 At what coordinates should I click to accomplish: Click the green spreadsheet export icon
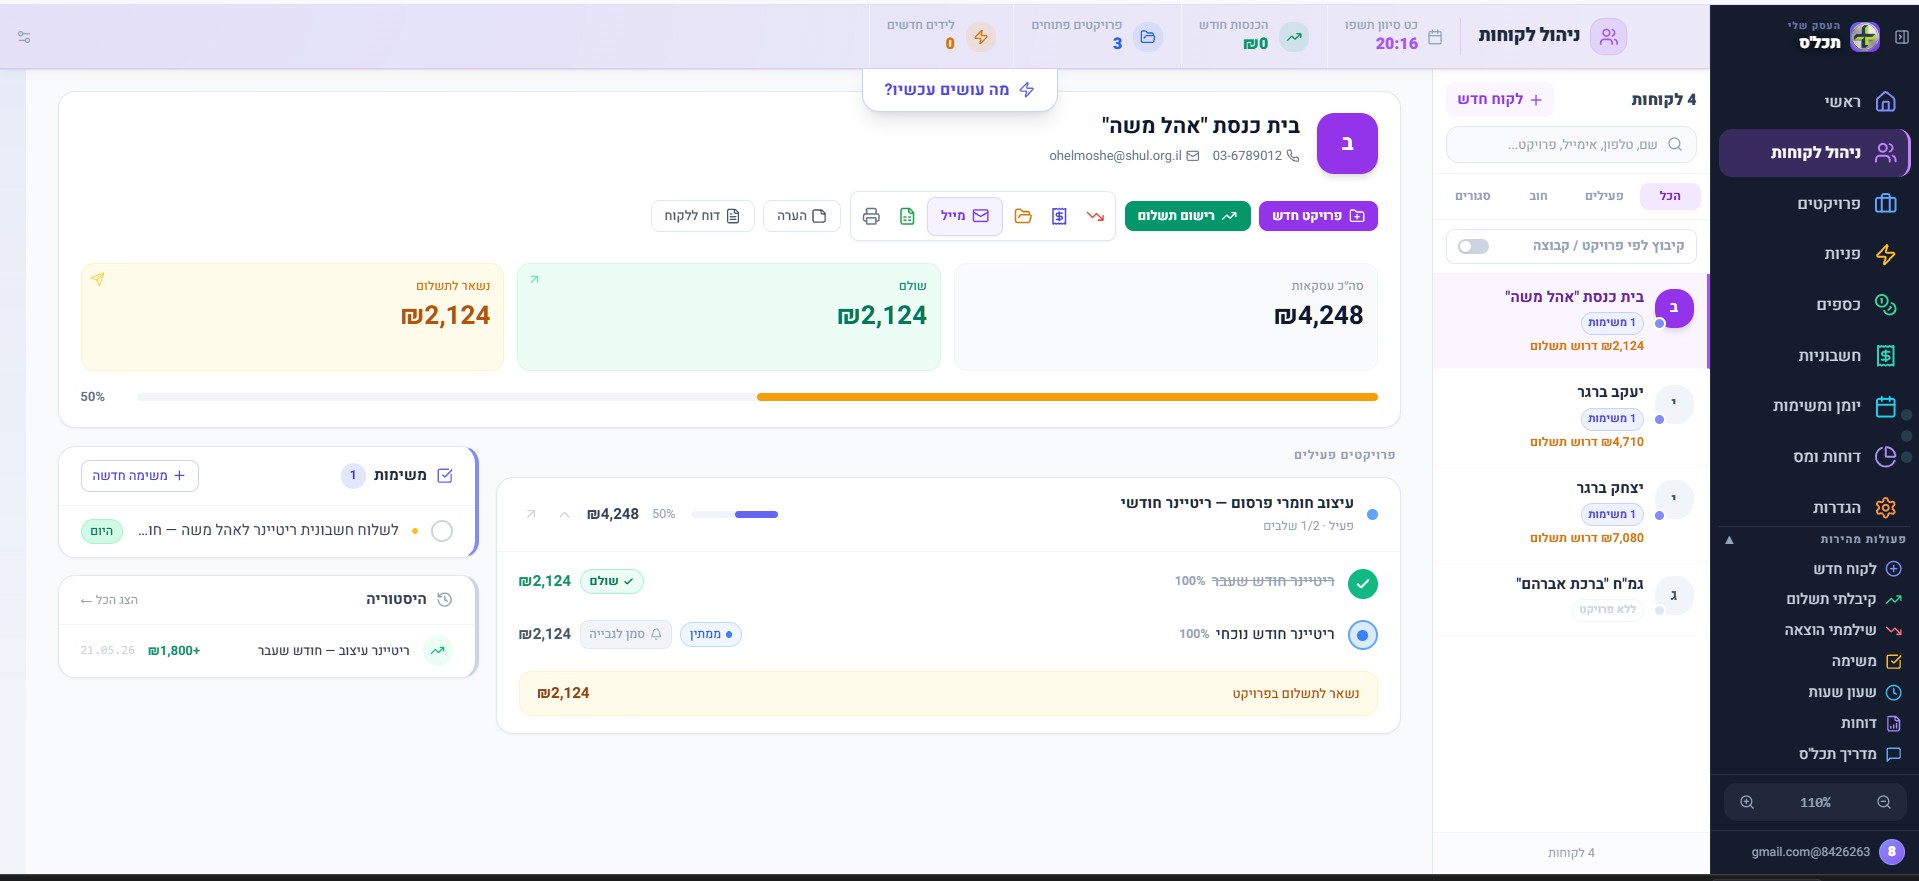coord(907,216)
